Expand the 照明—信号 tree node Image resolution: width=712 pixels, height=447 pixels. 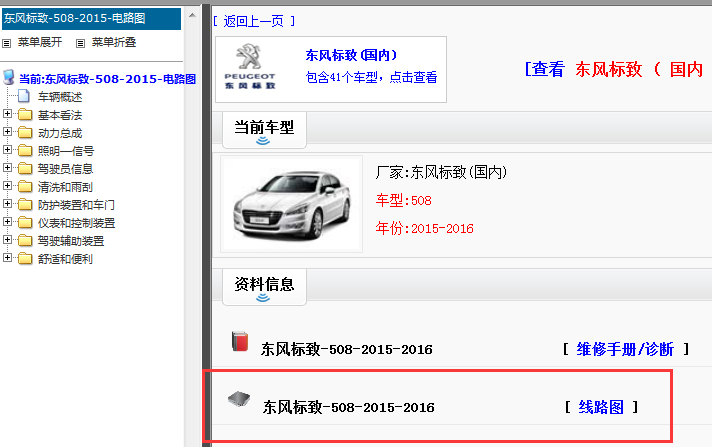[7, 149]
